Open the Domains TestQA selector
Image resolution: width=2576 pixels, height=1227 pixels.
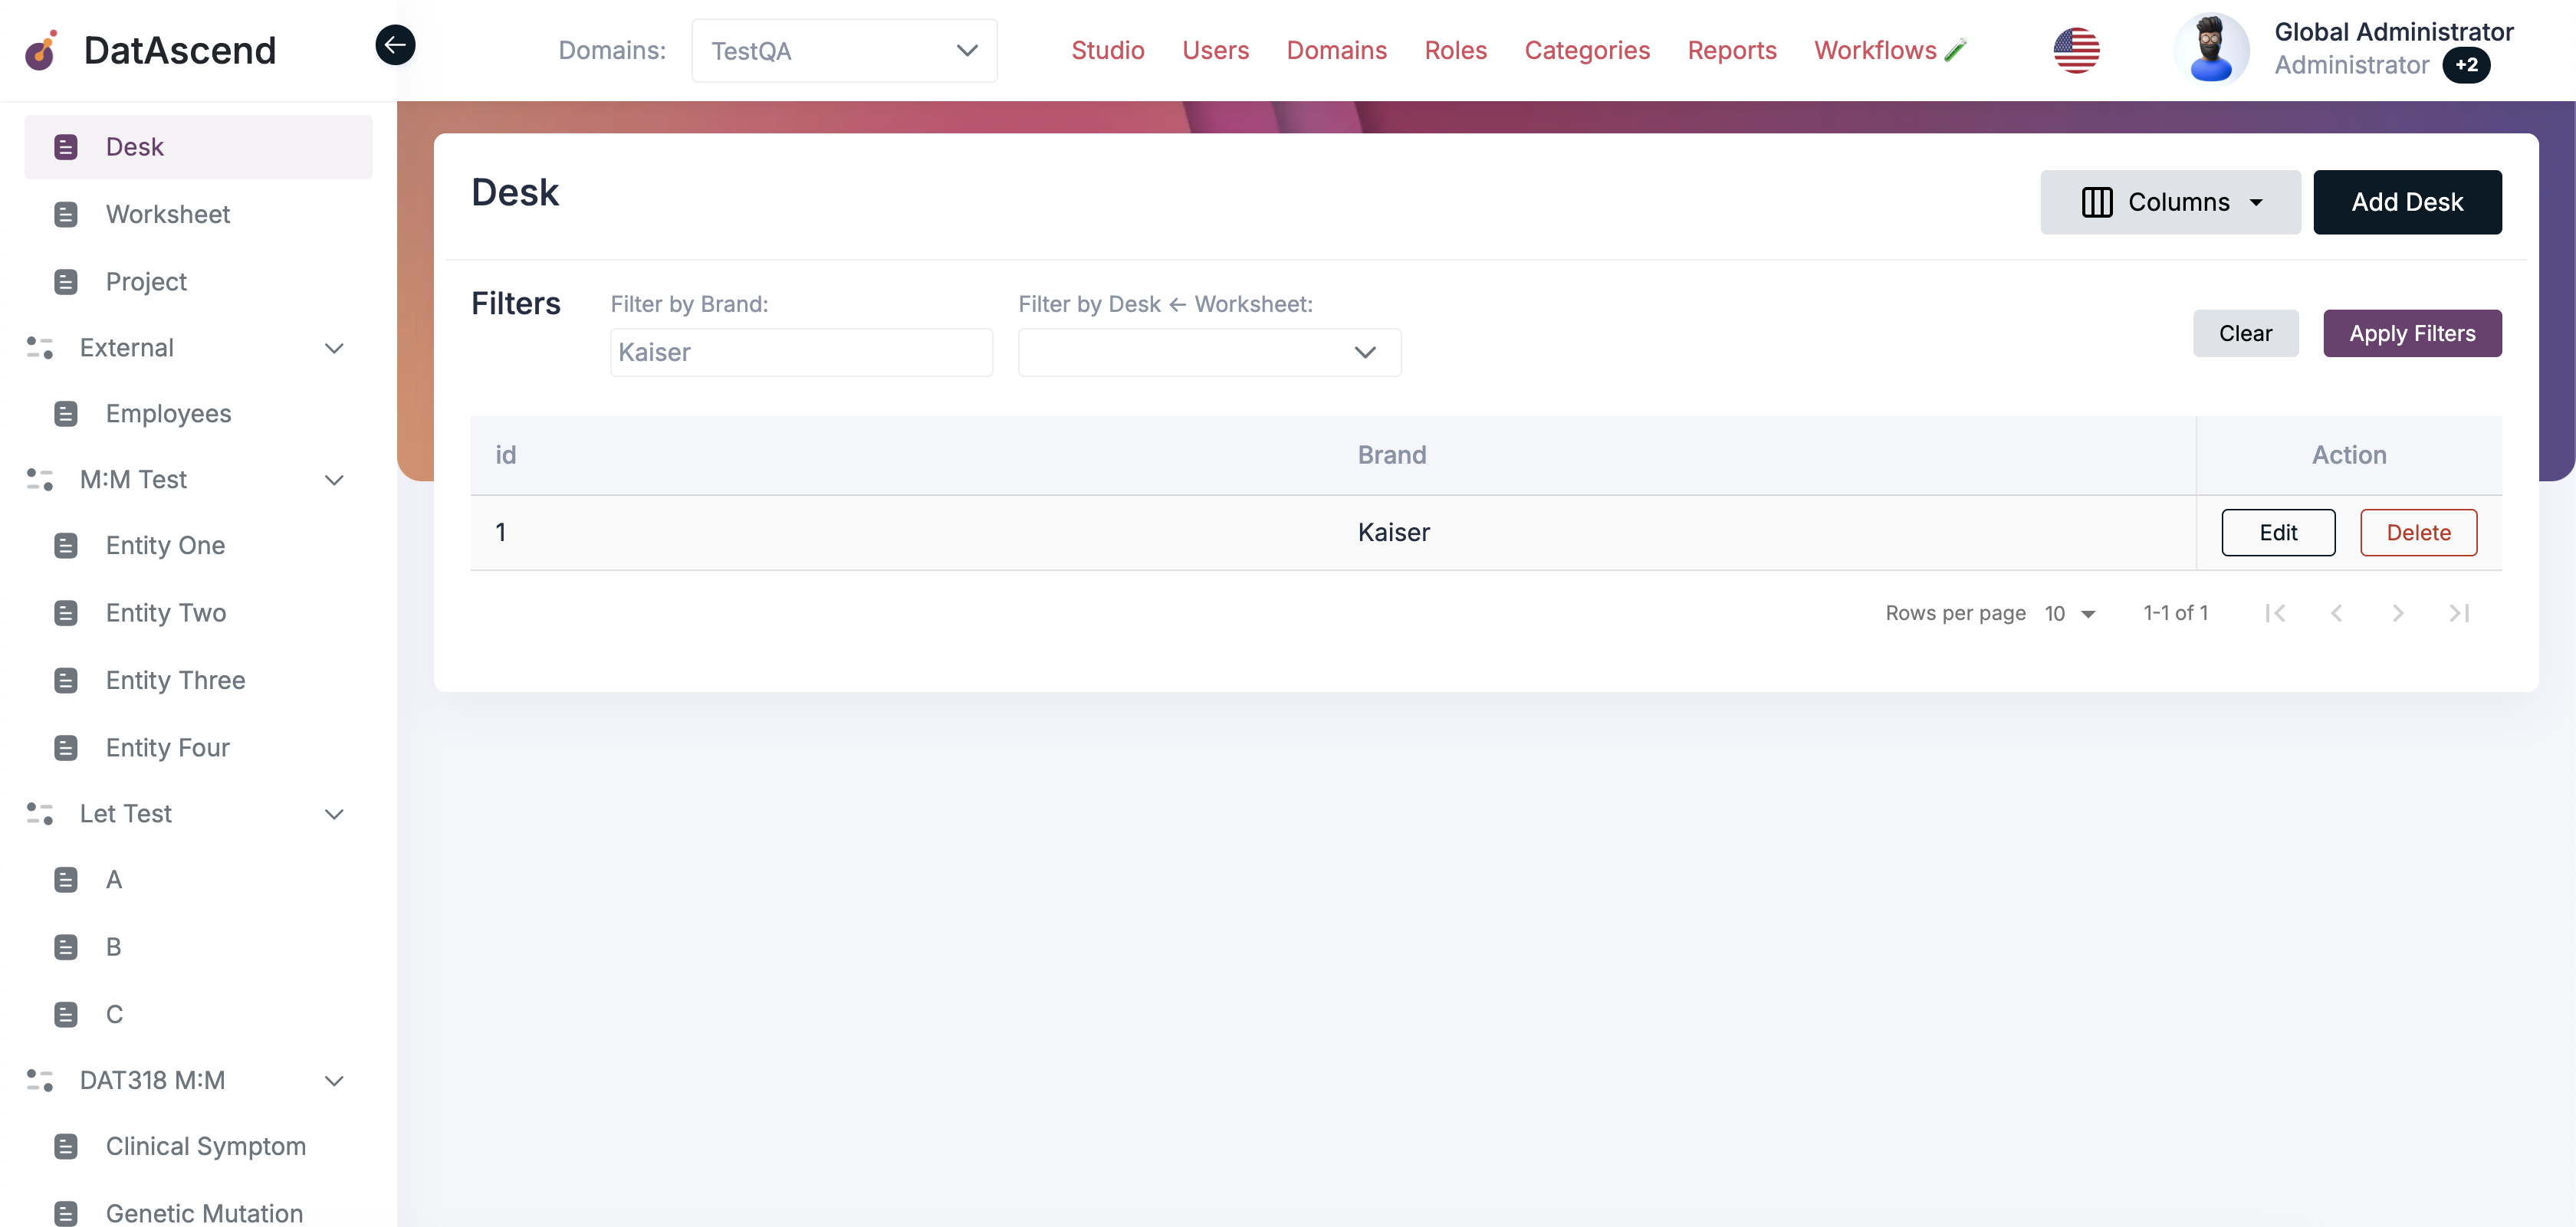(843, 50)
